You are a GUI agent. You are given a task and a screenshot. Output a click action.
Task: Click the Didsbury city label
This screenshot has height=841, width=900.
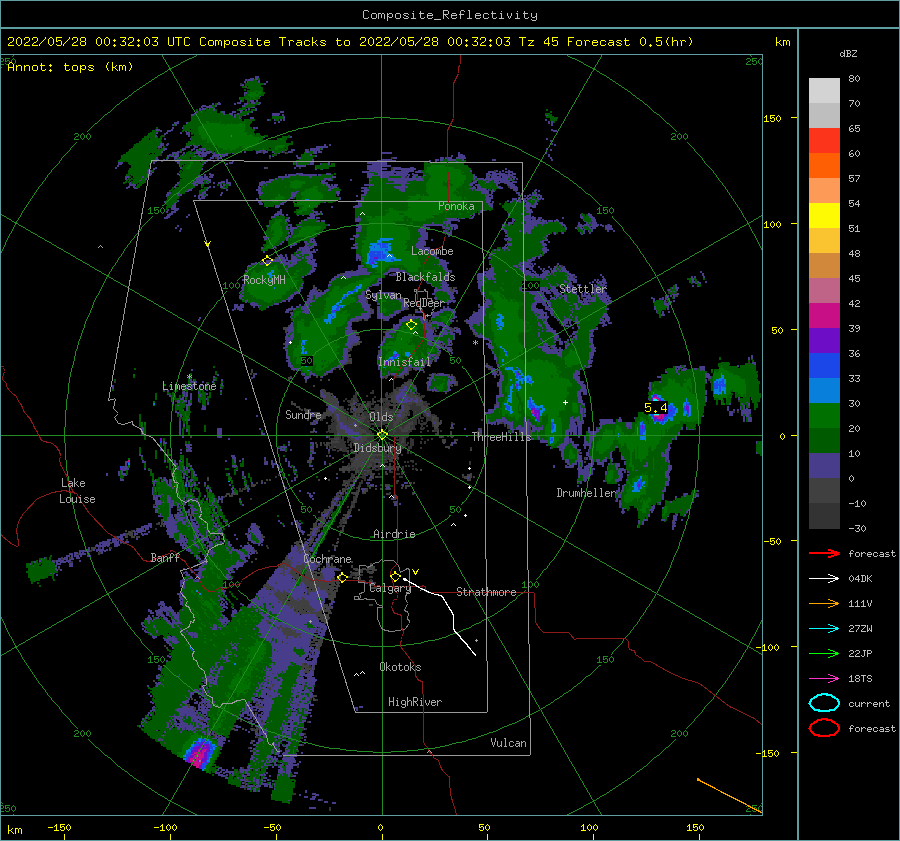coord(377,448)
